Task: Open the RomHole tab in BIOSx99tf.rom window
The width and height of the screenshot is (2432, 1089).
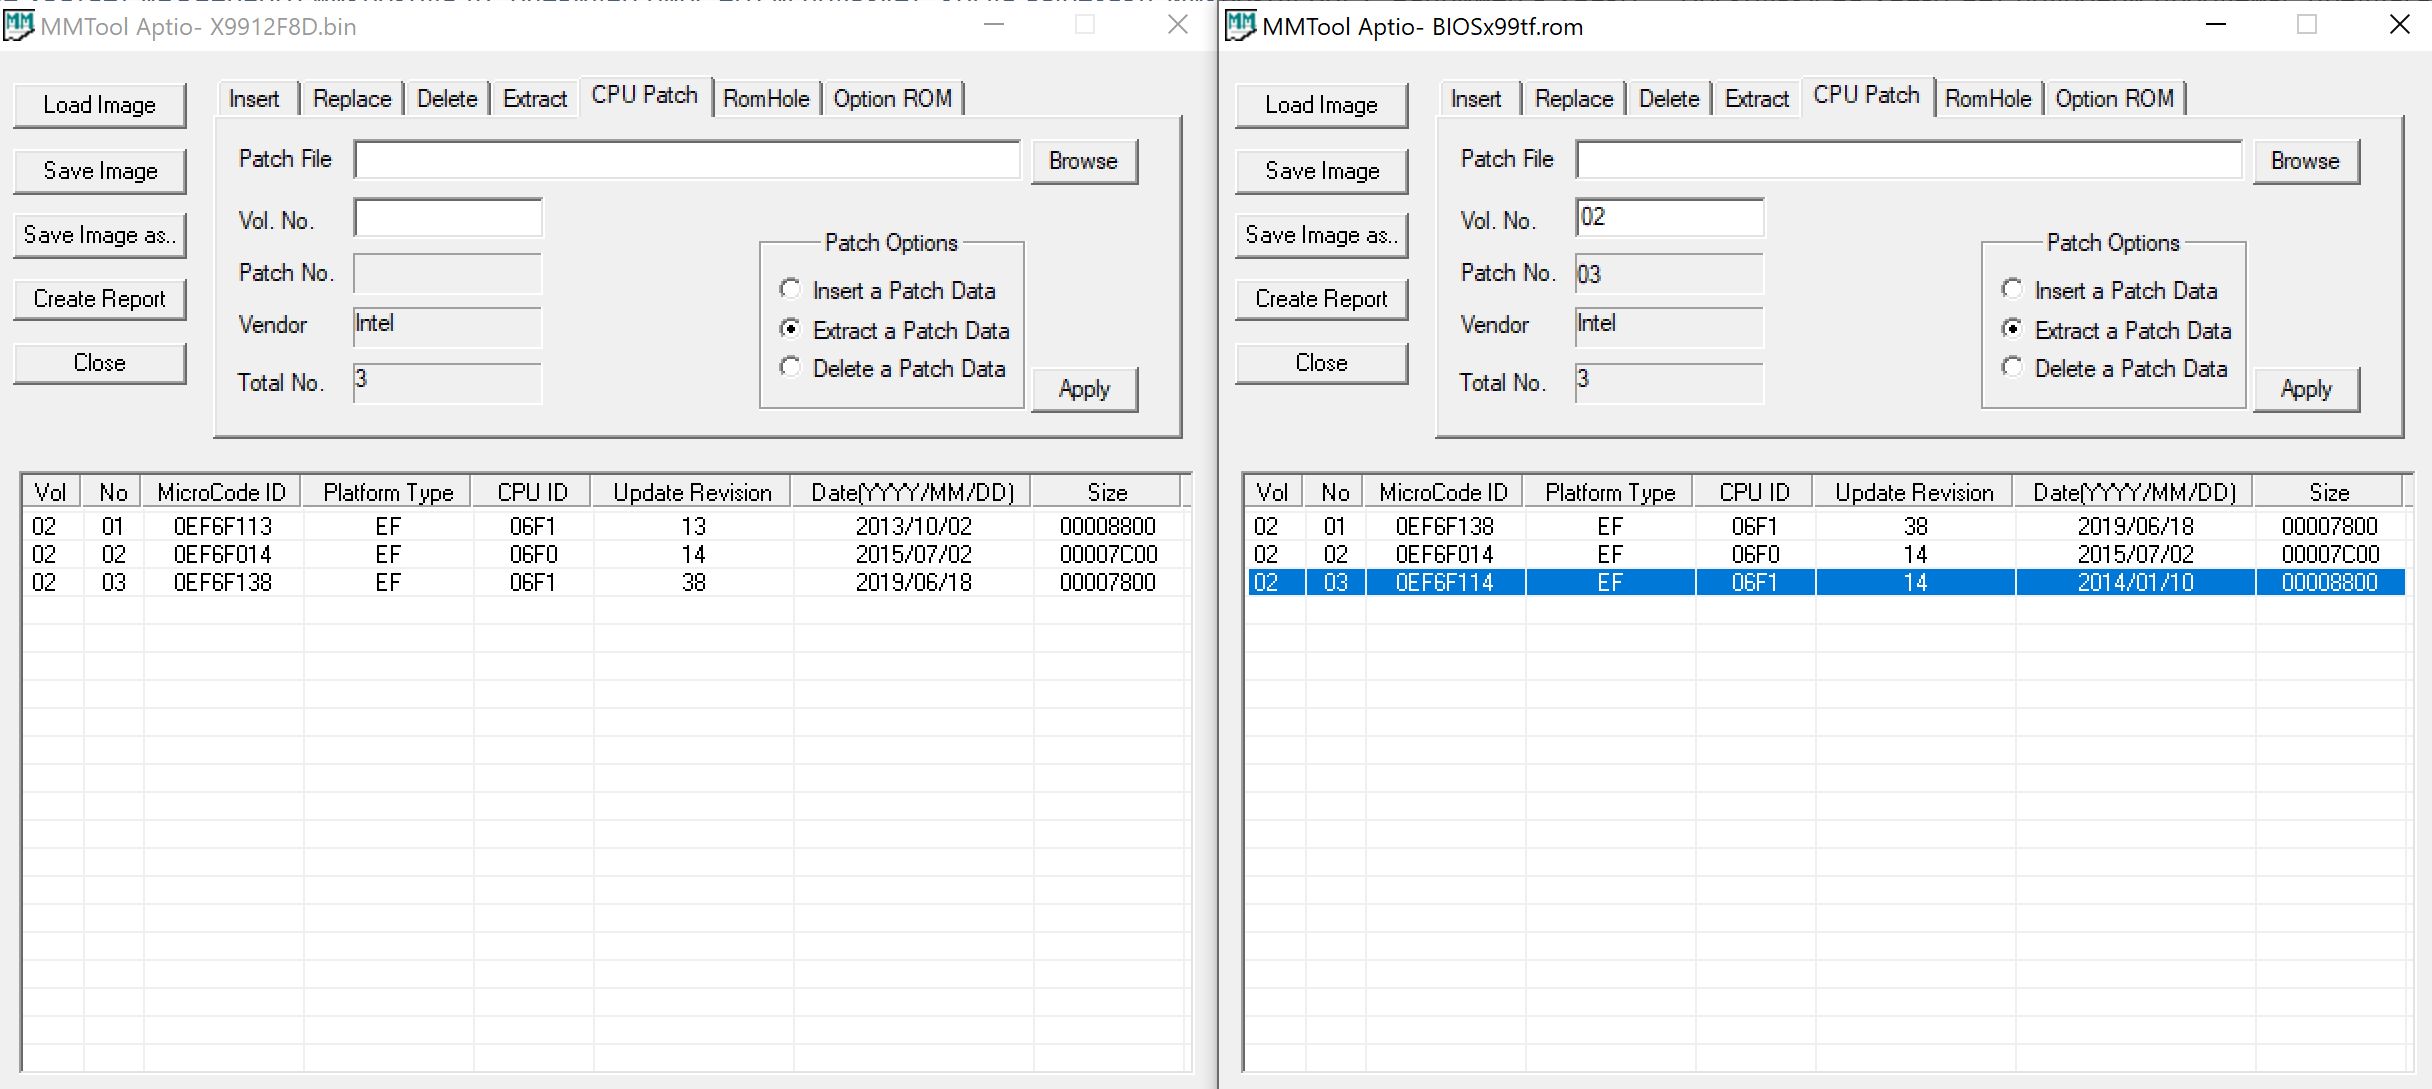Action: pyautogui.click(x=1987, y=99)
